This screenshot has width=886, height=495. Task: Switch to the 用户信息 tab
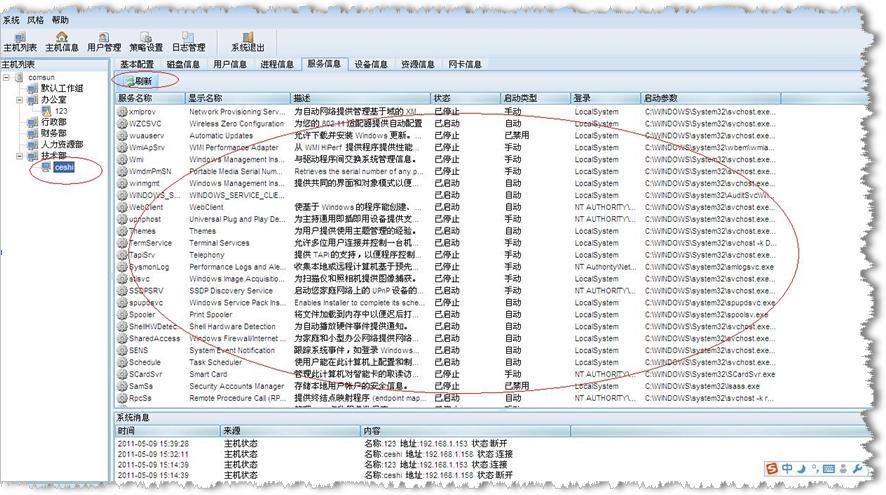point(230,64)
